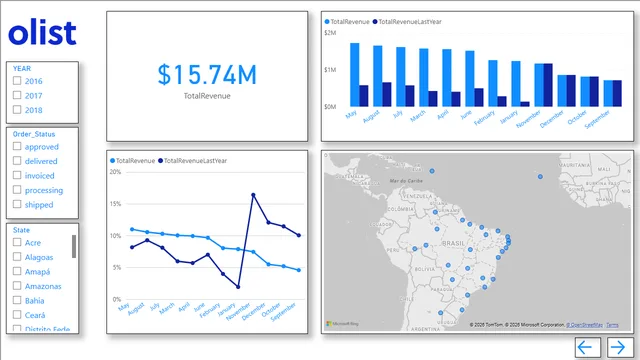Click the Microsoft Bing logo on map
The width and height of the screenshot is (640, 360).
342,324
